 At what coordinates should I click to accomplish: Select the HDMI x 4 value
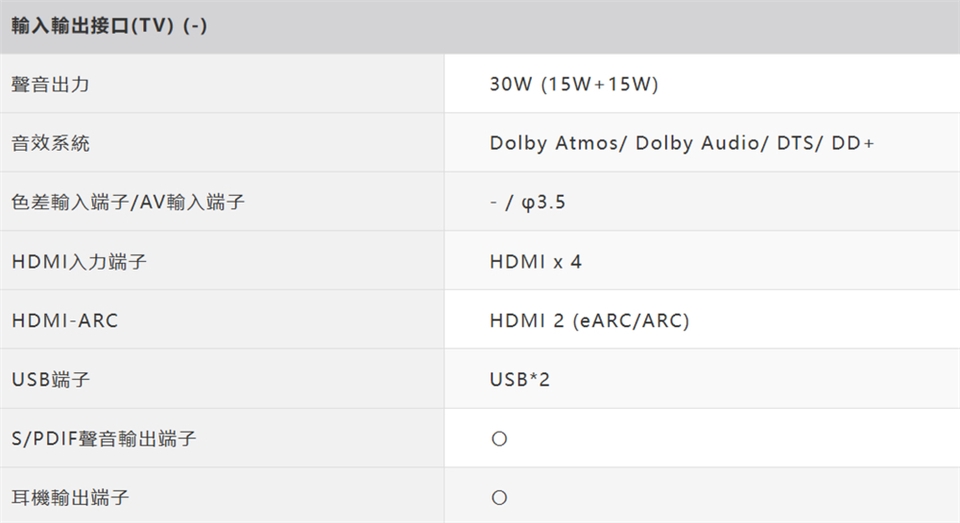pos(535,262)
